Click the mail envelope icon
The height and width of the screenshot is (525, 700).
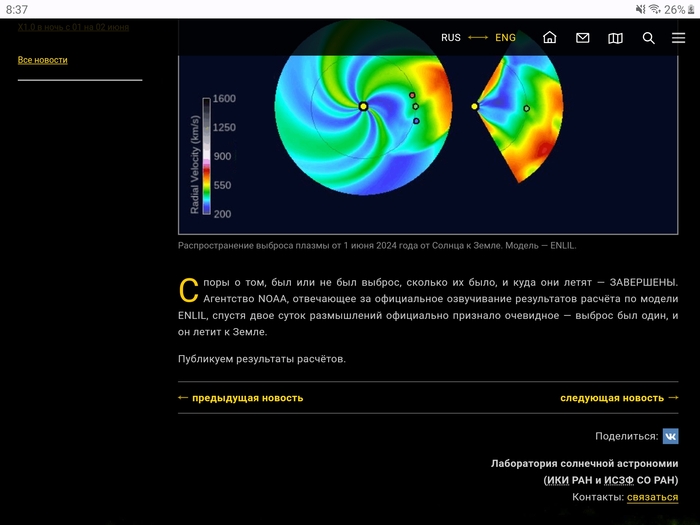pyautogui.click(x=583, y=38)
